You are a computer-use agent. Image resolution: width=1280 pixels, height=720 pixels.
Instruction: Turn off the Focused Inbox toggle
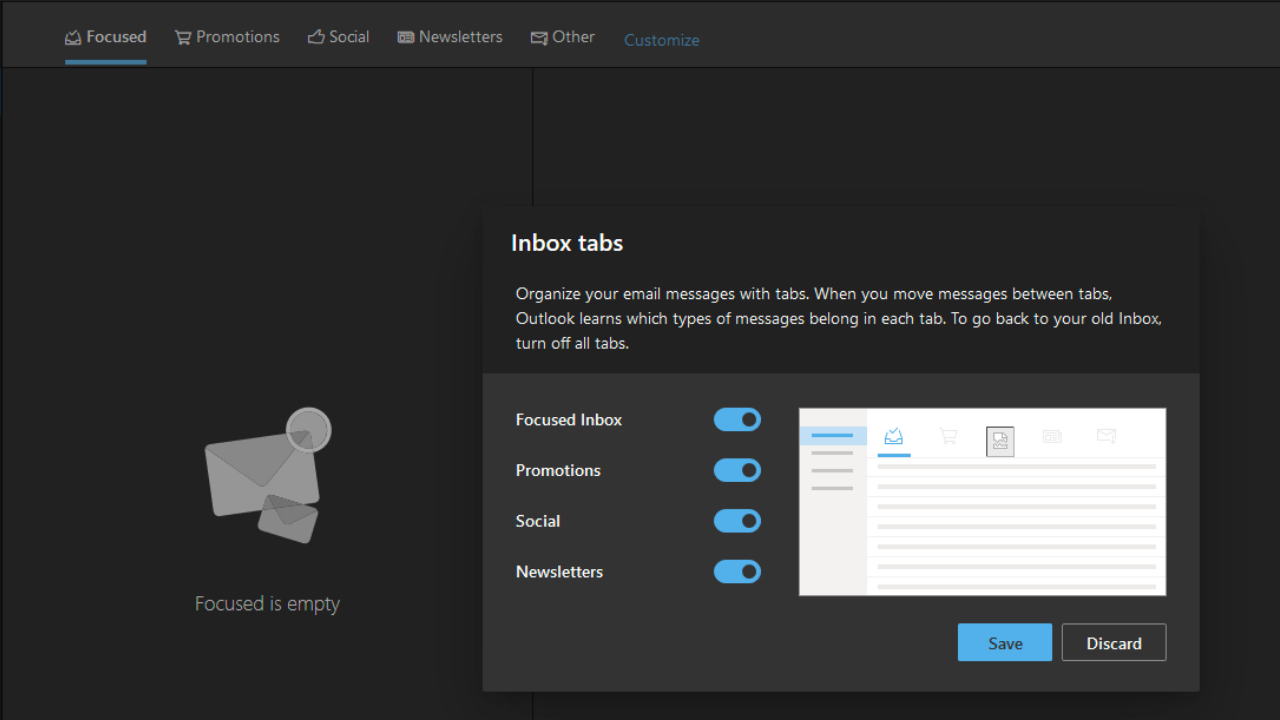point(737,420)
